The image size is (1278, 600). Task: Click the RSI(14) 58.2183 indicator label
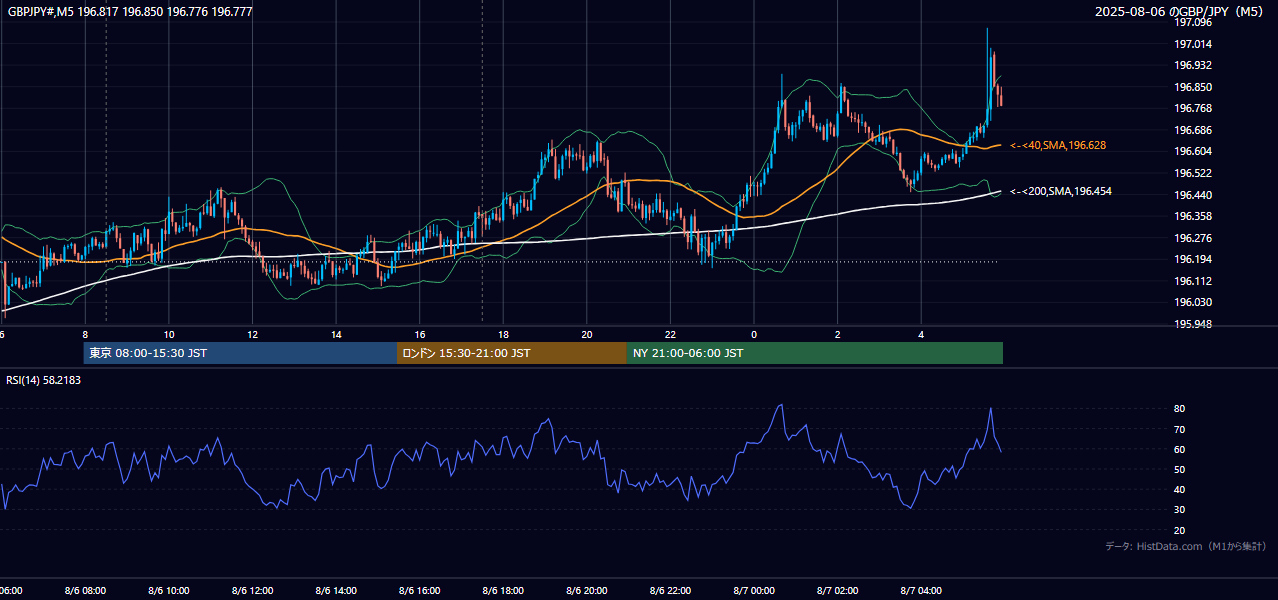[43, 380]
